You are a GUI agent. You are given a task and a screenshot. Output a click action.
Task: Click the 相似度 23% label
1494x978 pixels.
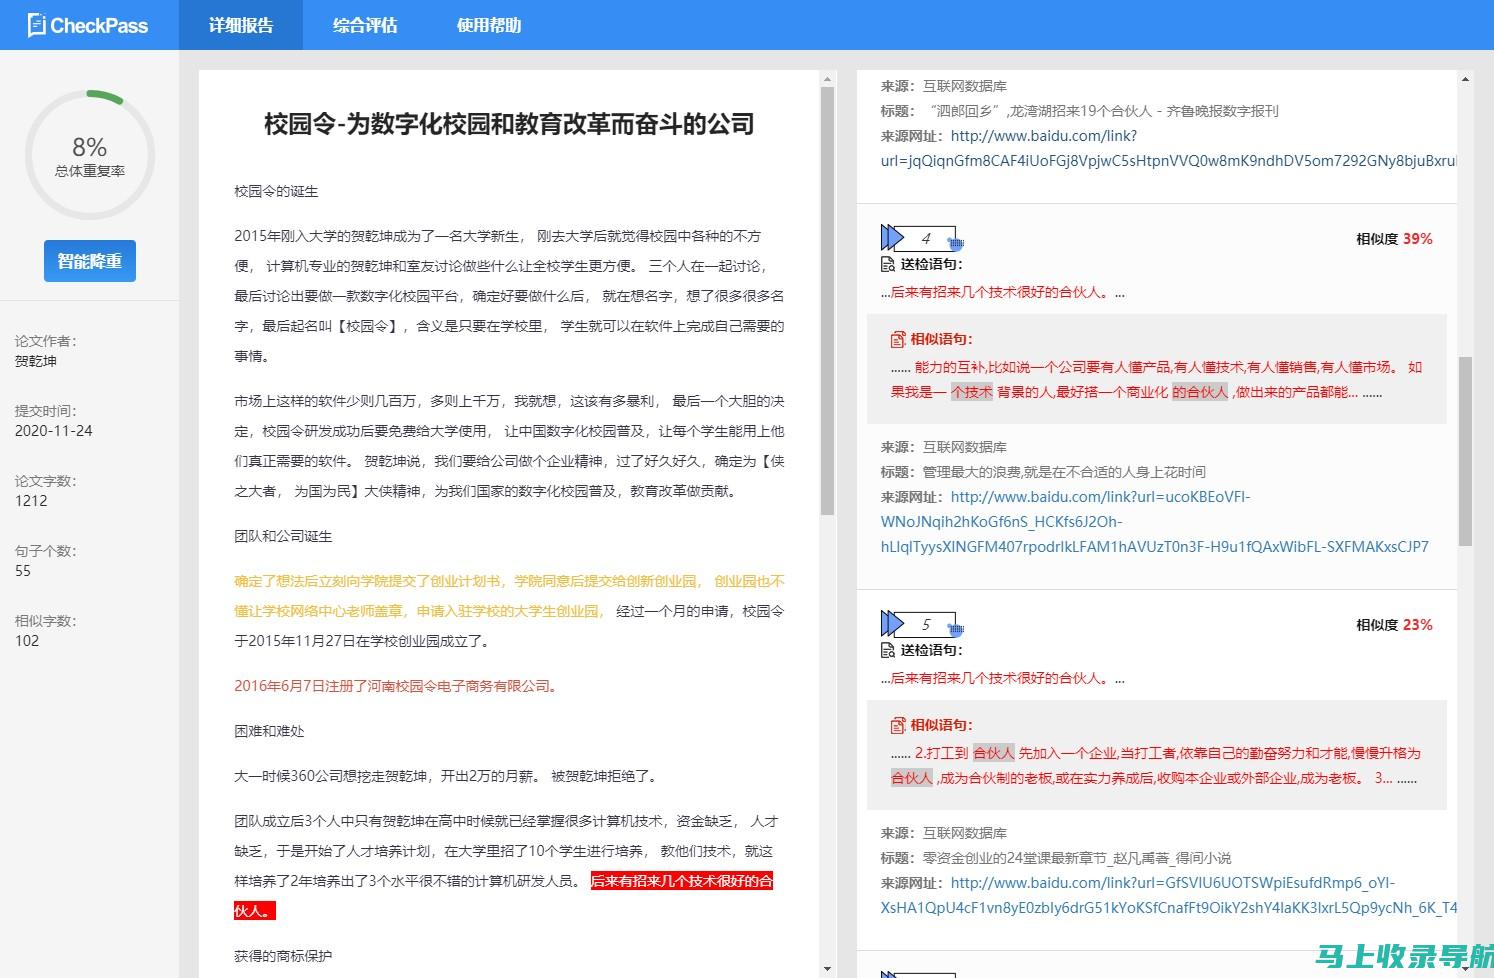(x=1394, y=625)
